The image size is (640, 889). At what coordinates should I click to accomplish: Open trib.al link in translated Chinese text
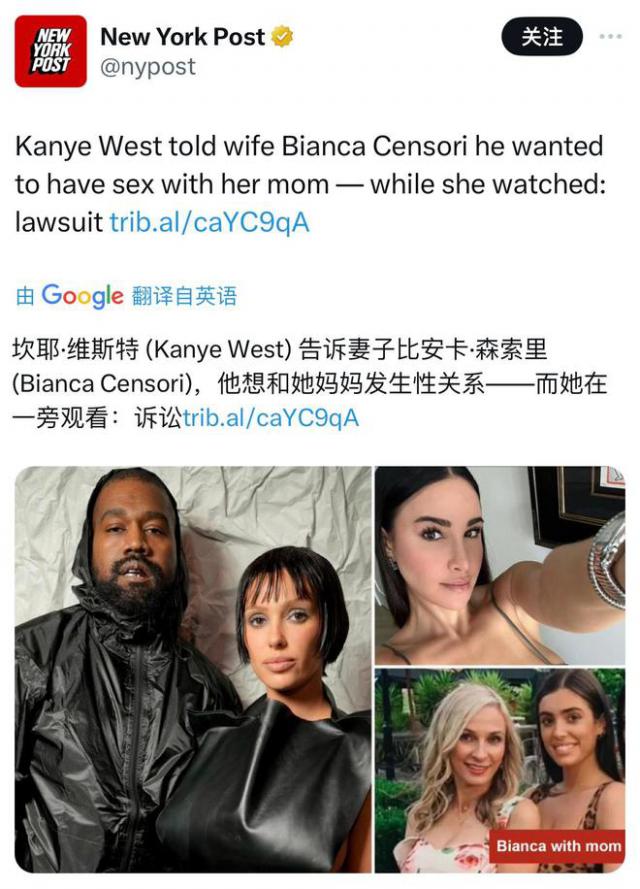(270, 418)
